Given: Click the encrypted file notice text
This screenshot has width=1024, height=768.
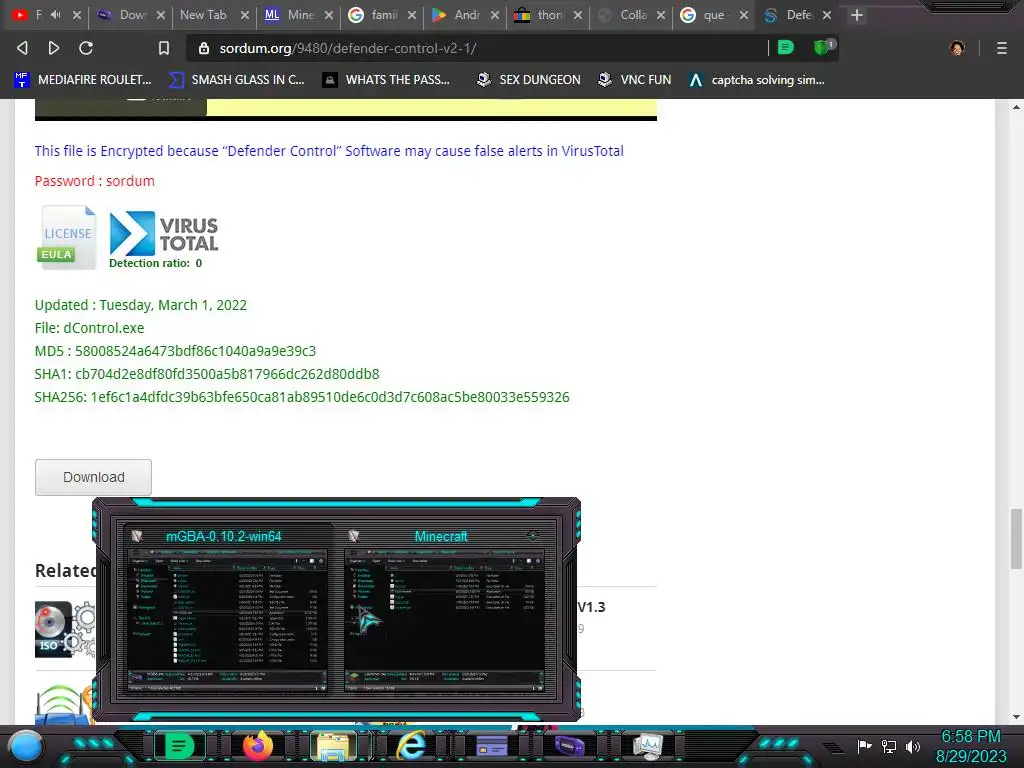Looking at the screenshot, I should pyautogui.click(x=329, y=151).
